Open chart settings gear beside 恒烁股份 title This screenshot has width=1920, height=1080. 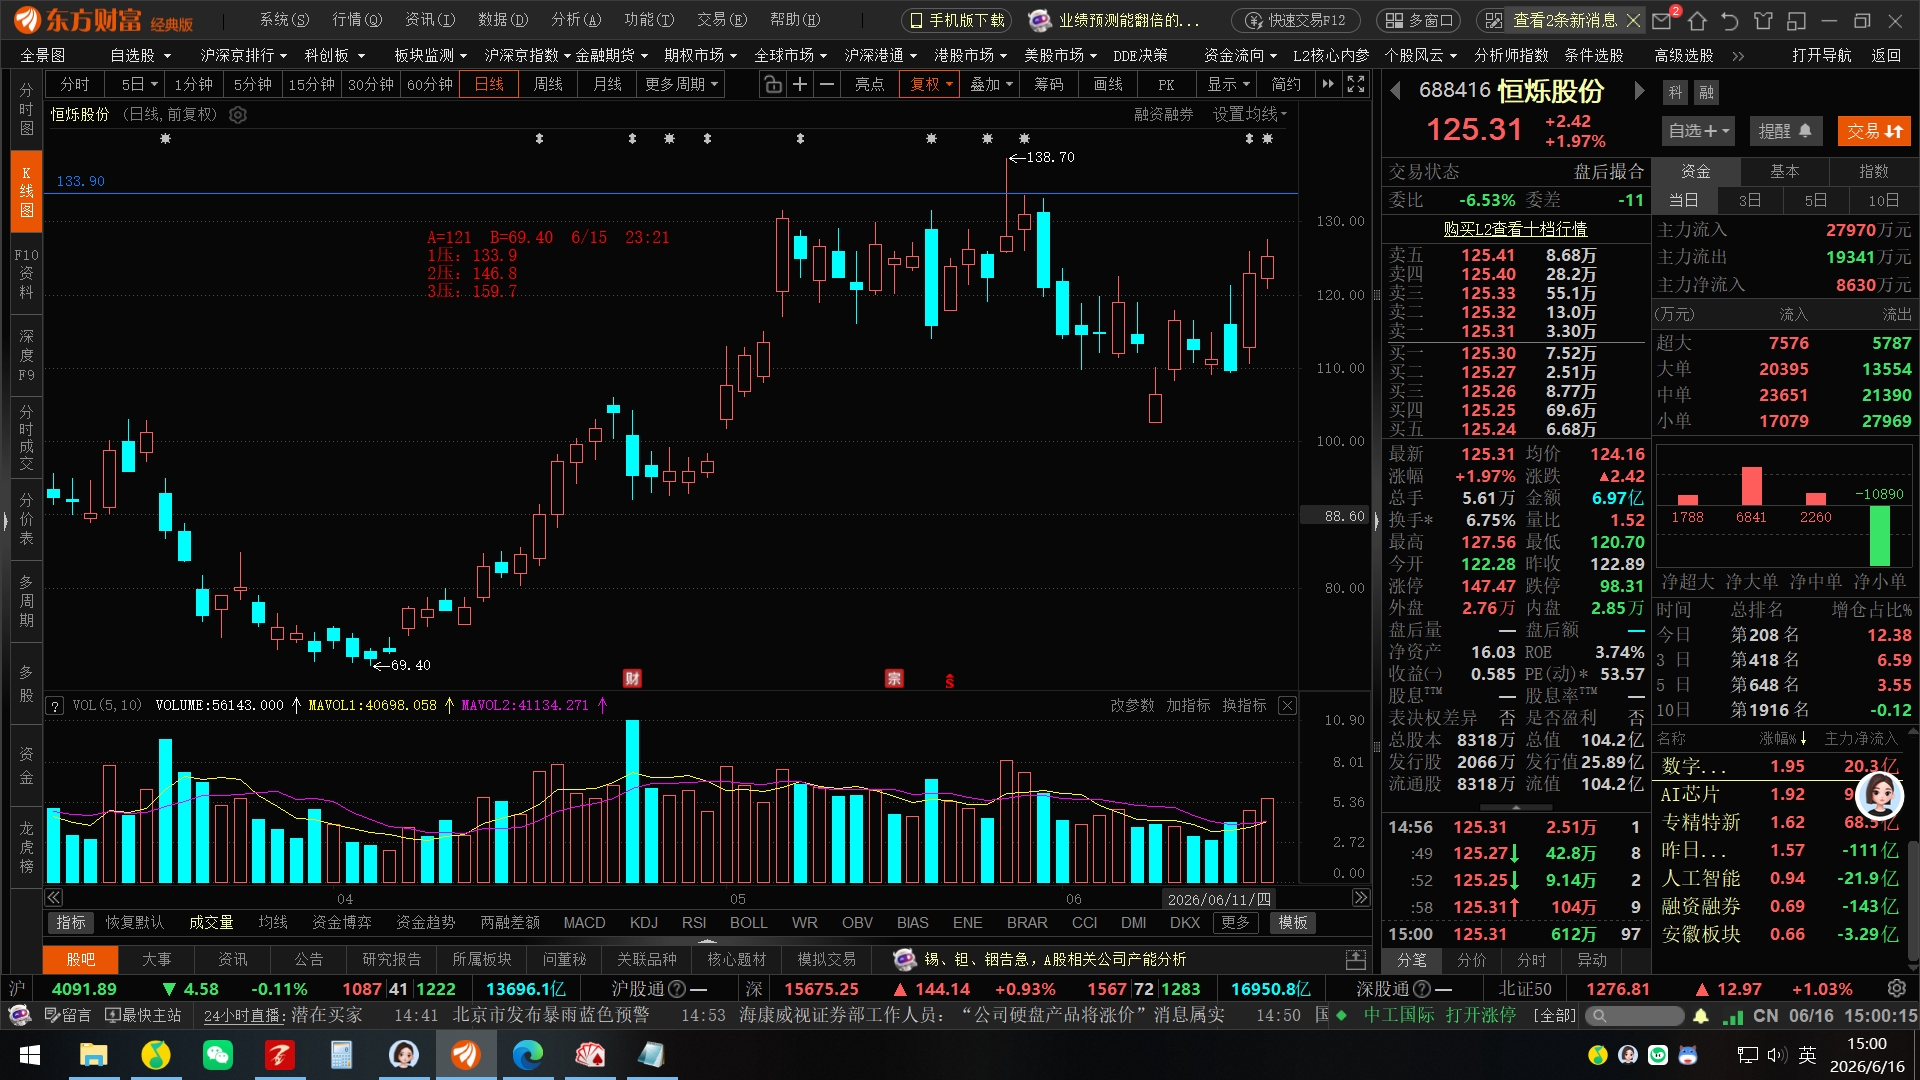click(238, 115)
